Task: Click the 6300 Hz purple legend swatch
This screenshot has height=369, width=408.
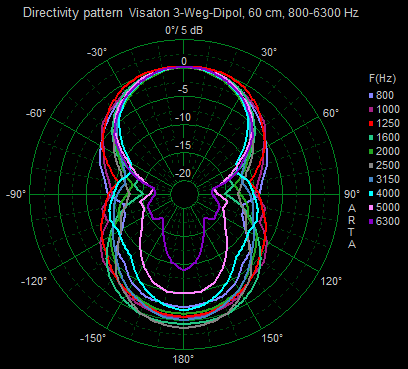Action: [x=371, y=222]
